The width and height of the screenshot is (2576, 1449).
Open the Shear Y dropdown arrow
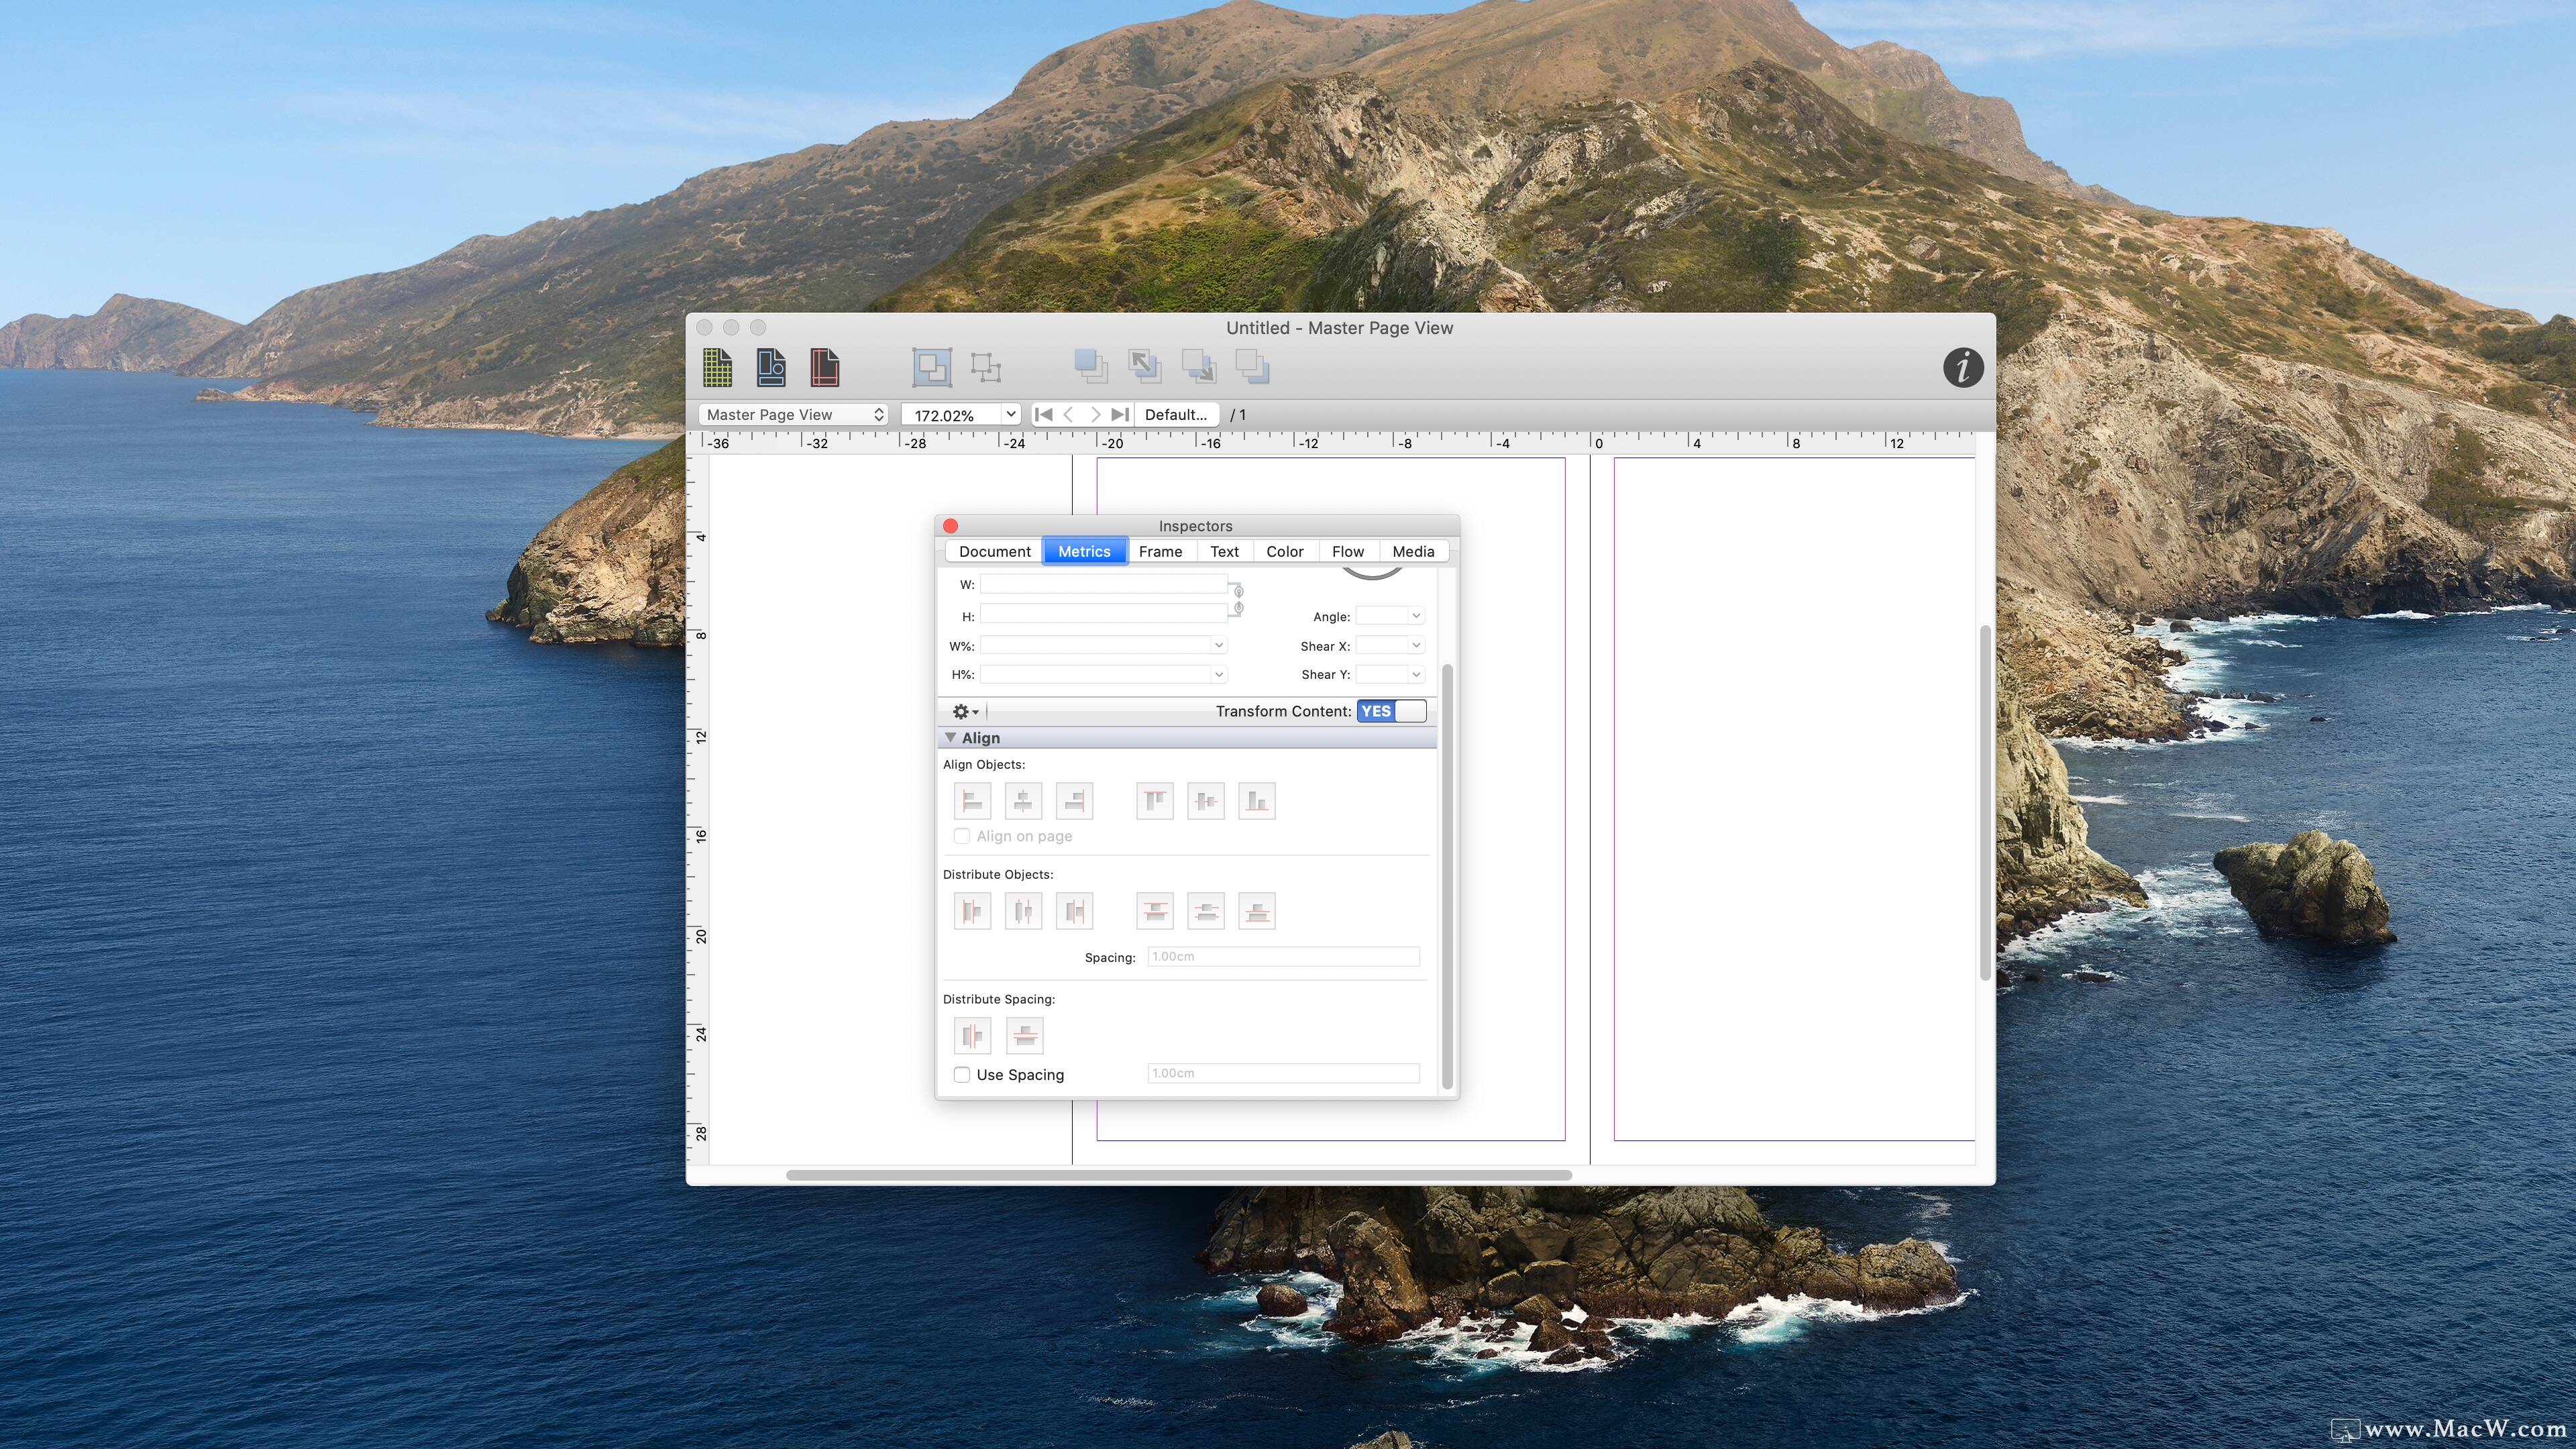[x=1416, y=675]
